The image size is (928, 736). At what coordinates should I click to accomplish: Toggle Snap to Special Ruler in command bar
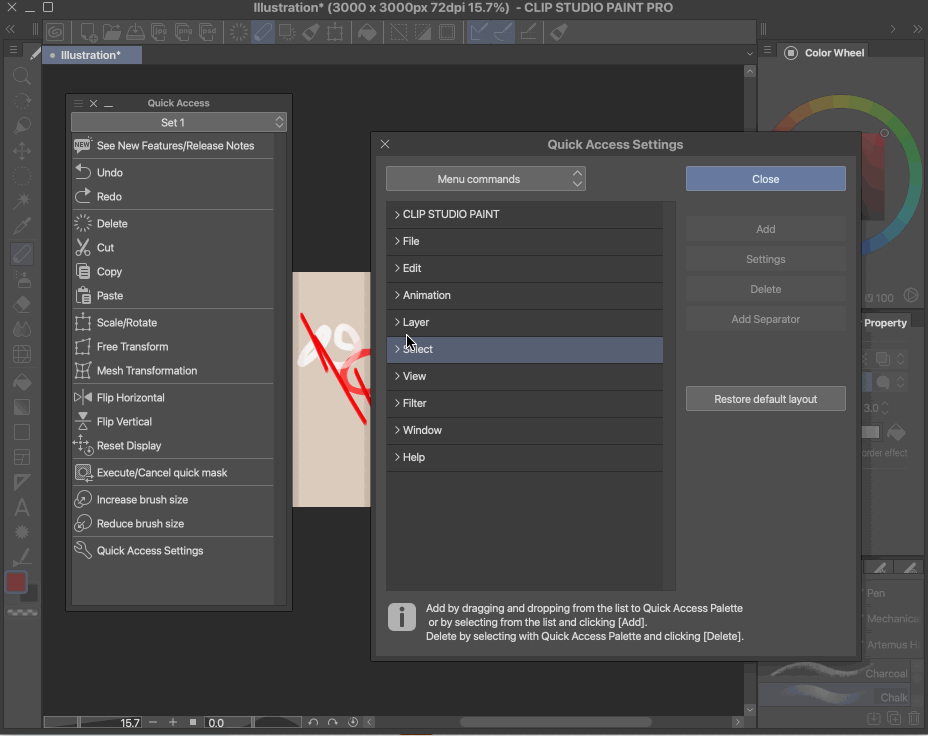[504, 31]
